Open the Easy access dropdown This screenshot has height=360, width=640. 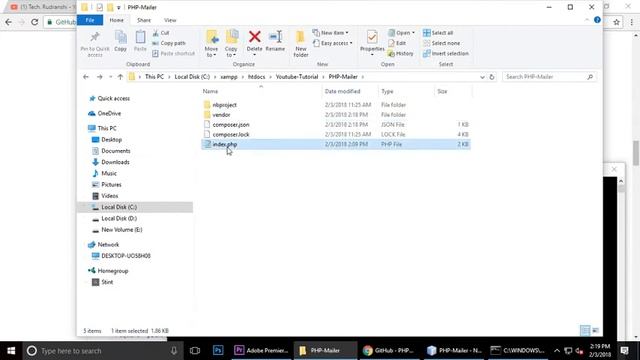tap(332, 43)
